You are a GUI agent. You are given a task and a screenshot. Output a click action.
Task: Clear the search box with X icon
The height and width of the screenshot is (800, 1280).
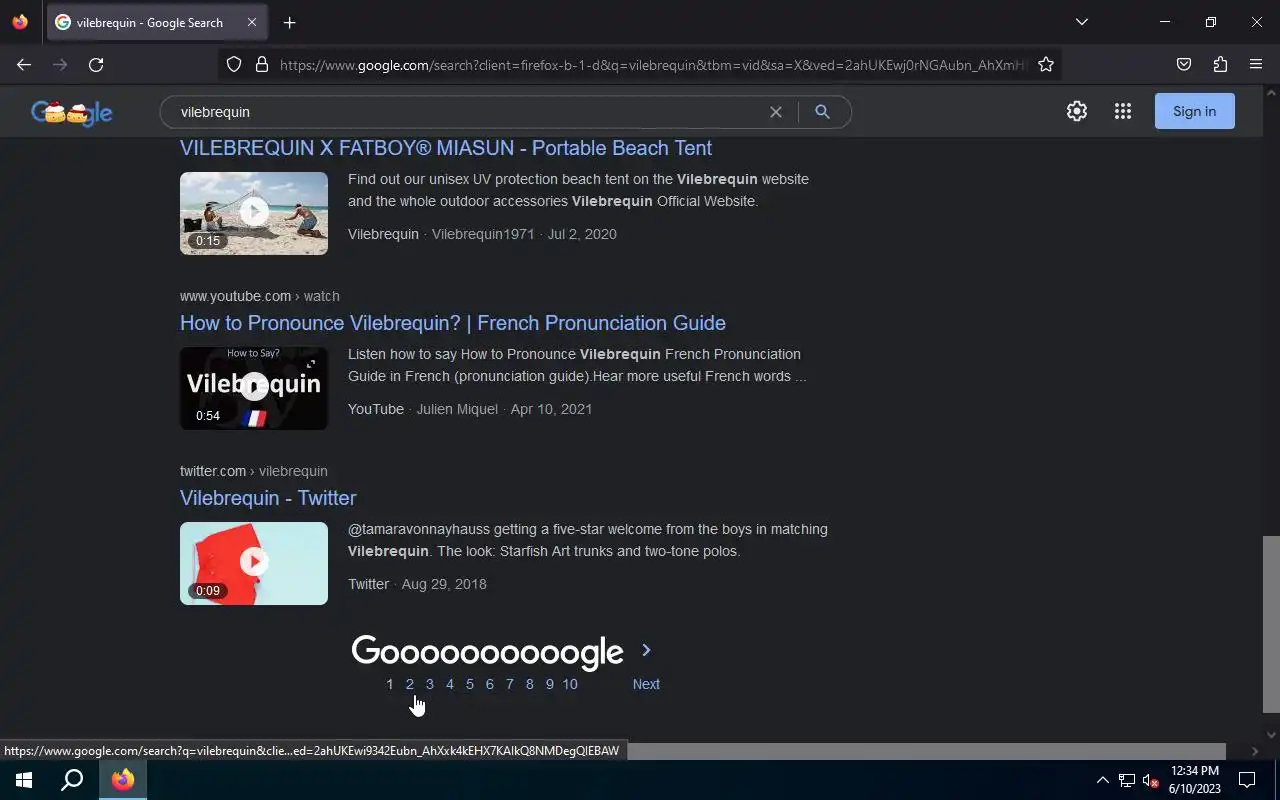pyautogui.click(x=776, y=112)
